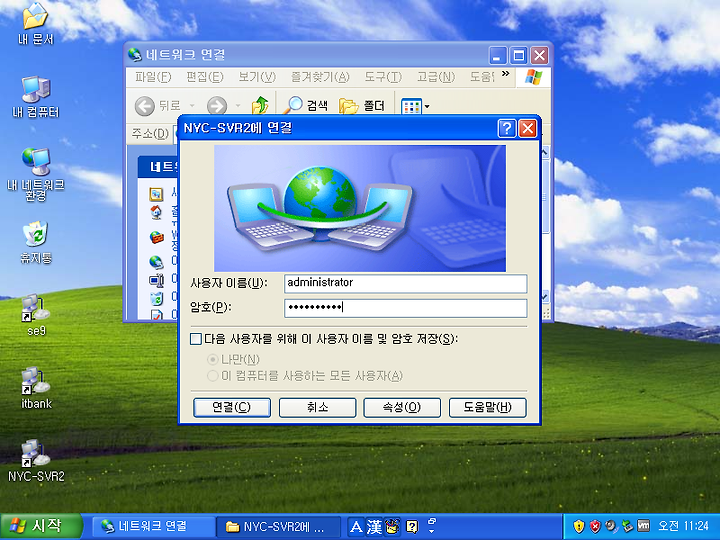
Task: Select the 내 컴퓨터 desktop icon
Action: coord(36,96)
